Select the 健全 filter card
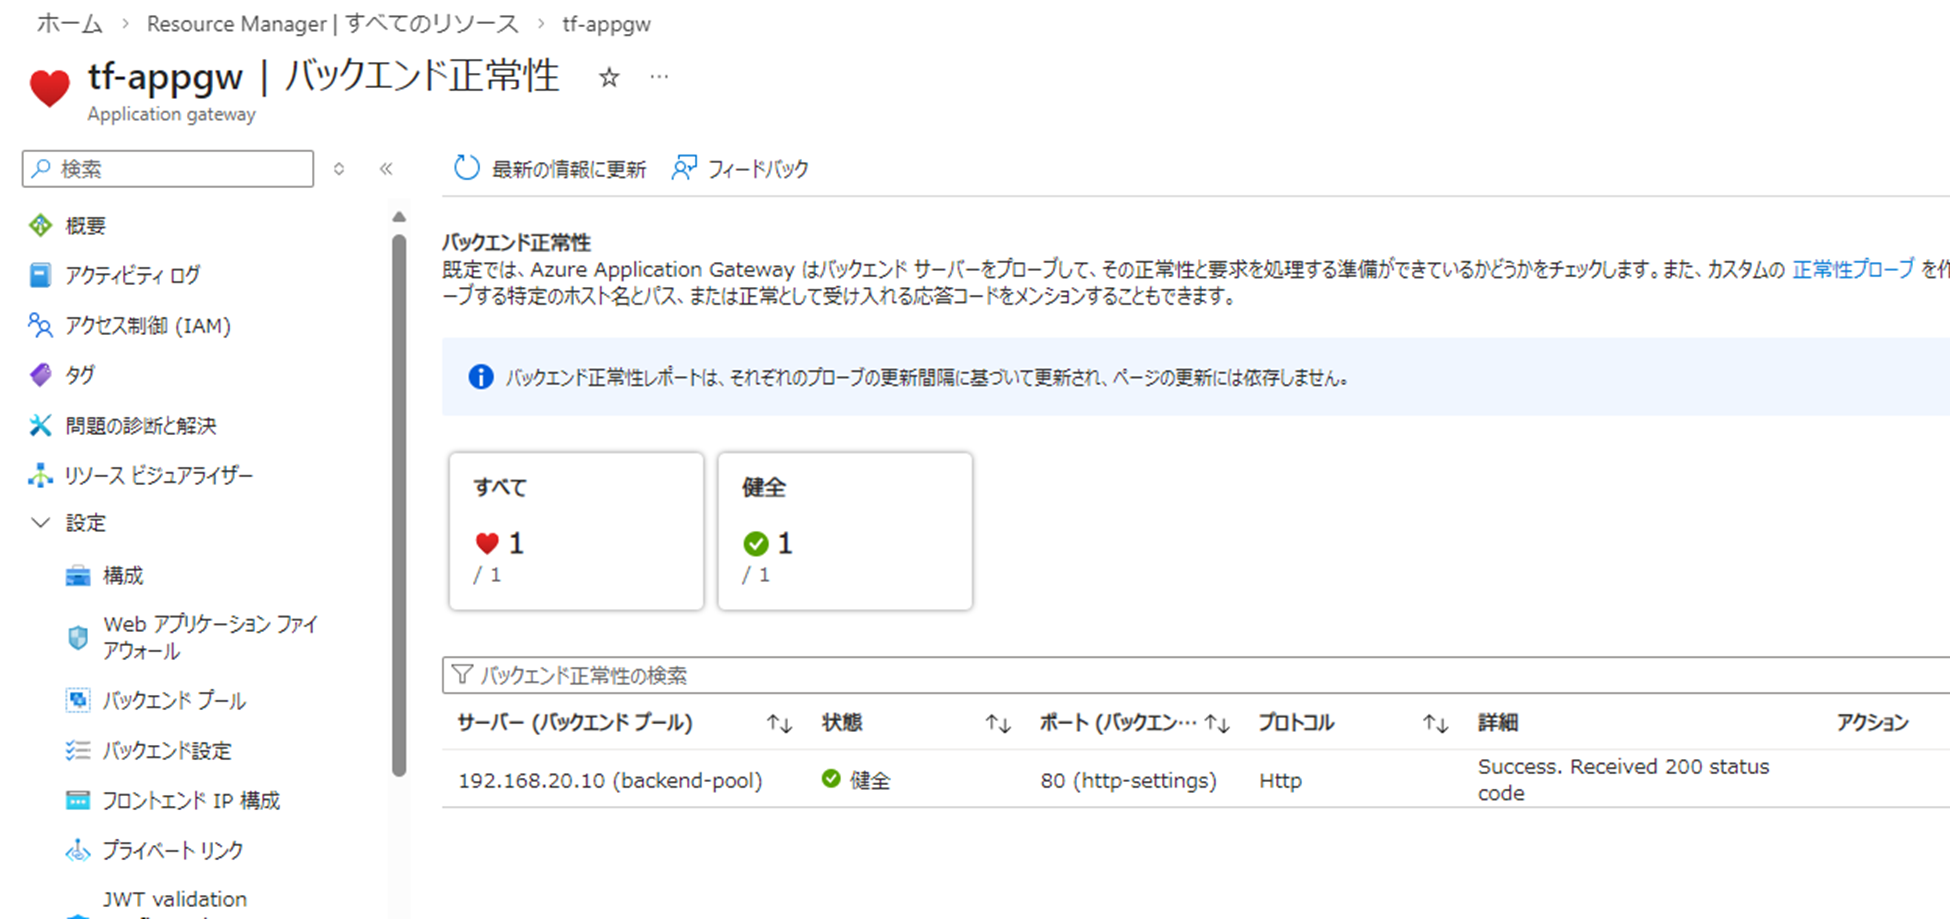 point(844,531)
